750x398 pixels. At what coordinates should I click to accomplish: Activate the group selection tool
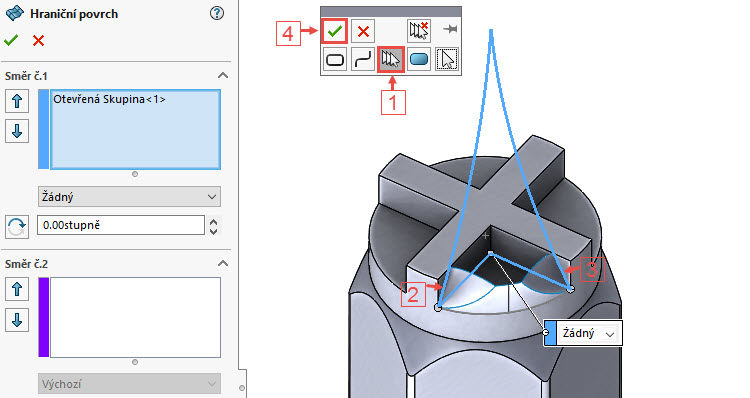click(391, 60)
